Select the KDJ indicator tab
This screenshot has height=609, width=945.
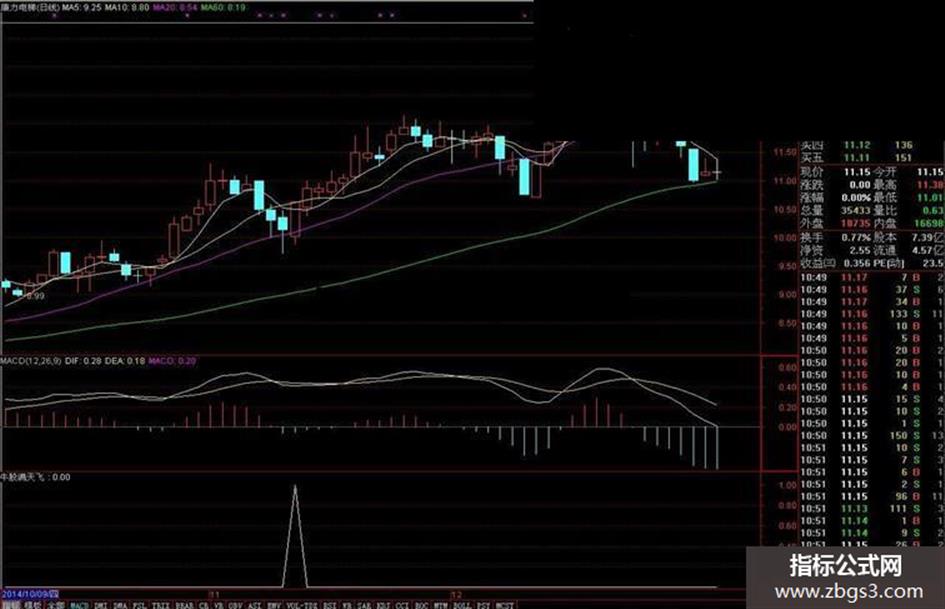[383, 605]
